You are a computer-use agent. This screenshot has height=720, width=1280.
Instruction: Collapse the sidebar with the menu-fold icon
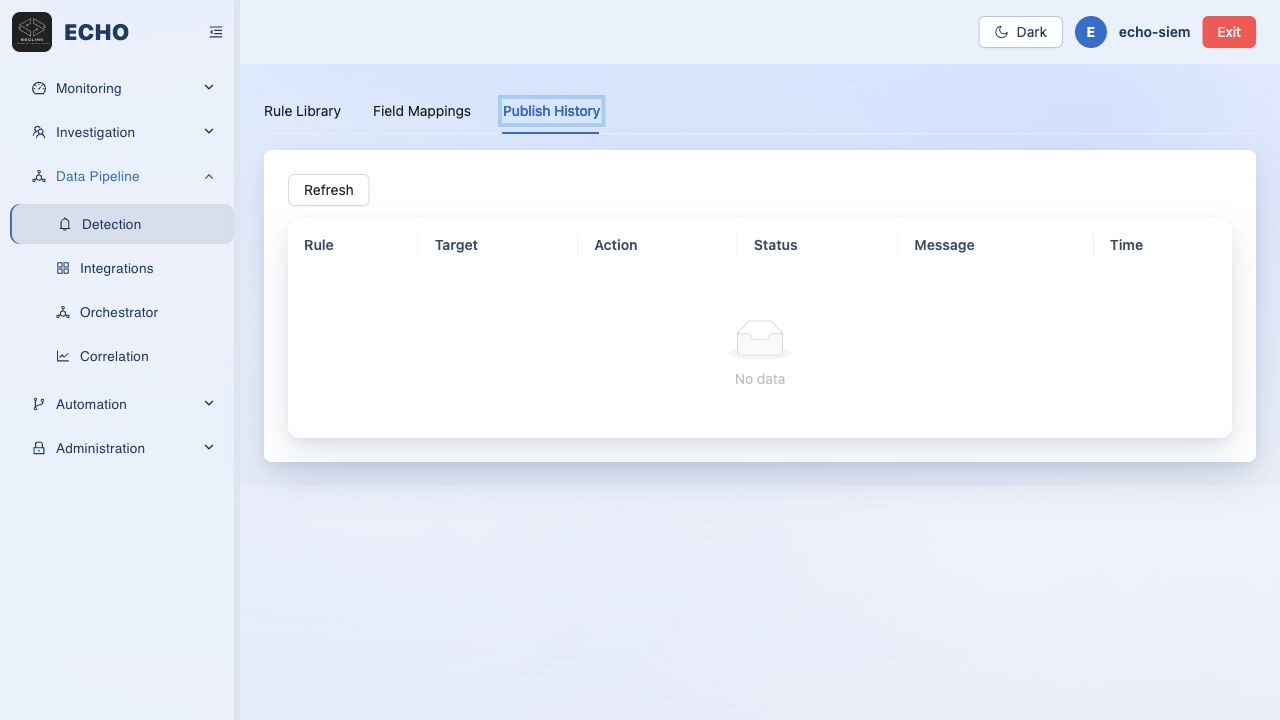[216, 32]
